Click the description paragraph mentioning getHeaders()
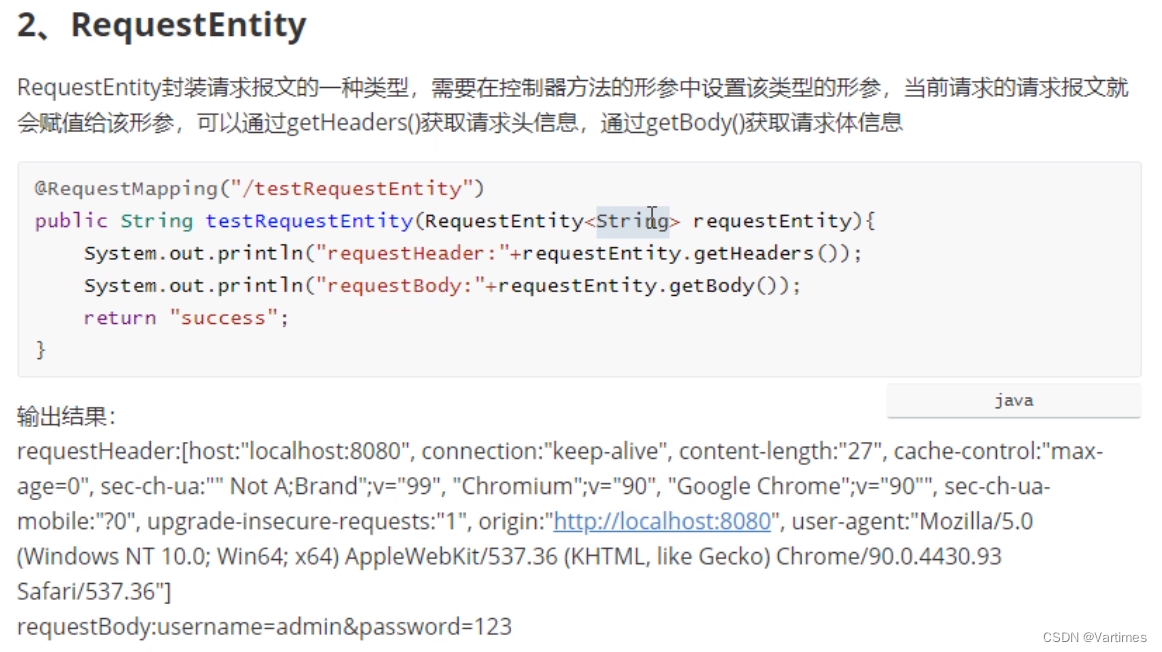The width and height of the screenshot is (1162, 652). point(572,104)
